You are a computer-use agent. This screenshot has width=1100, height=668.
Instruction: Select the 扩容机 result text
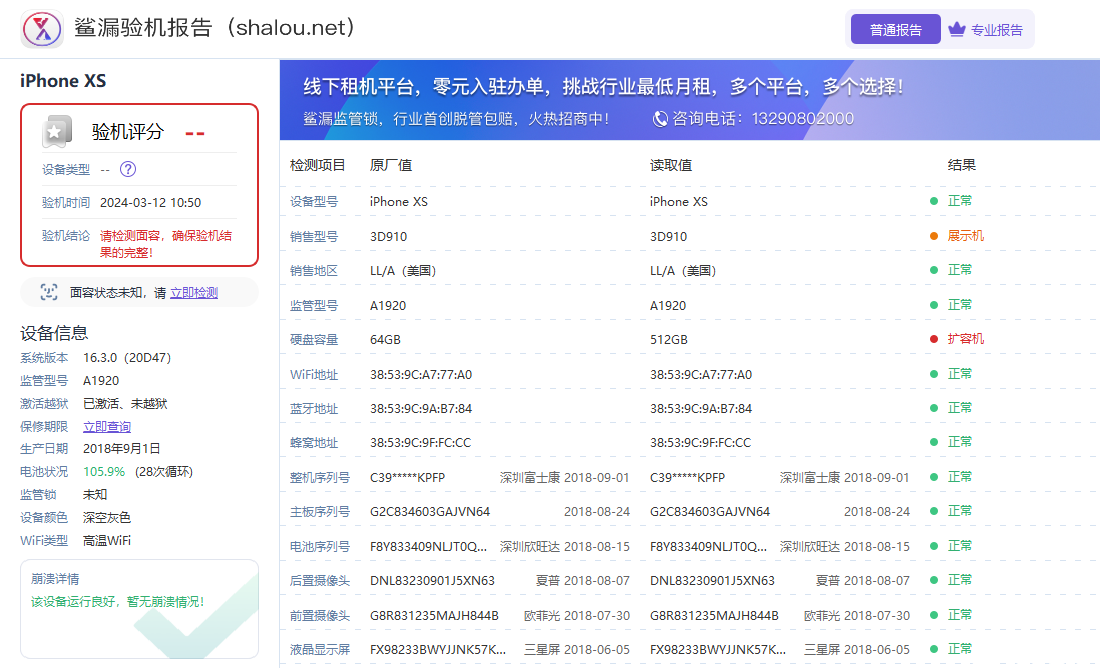point(965,339)
